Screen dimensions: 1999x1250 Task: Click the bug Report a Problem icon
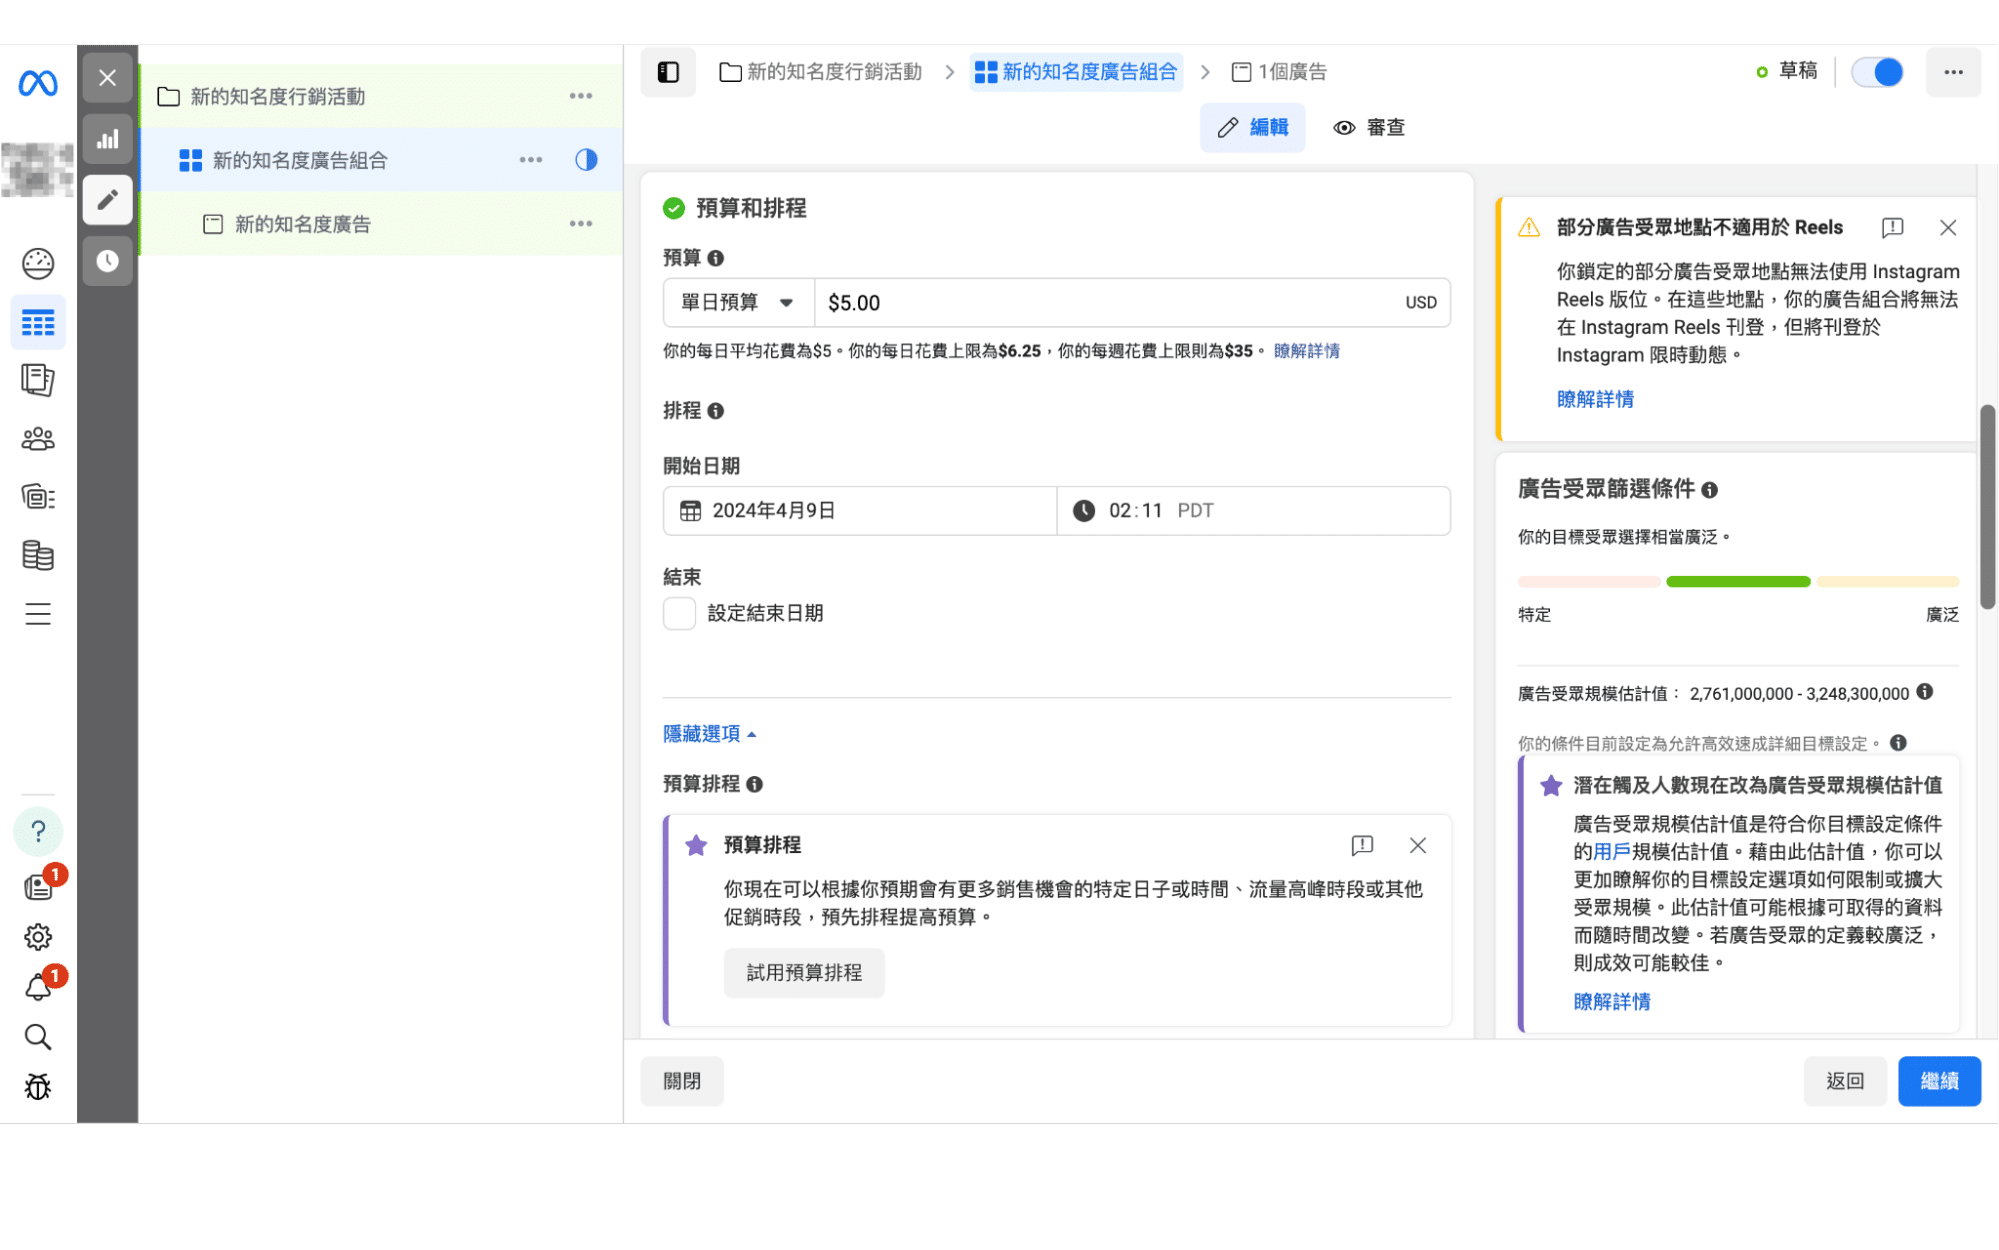(37, 1087)
